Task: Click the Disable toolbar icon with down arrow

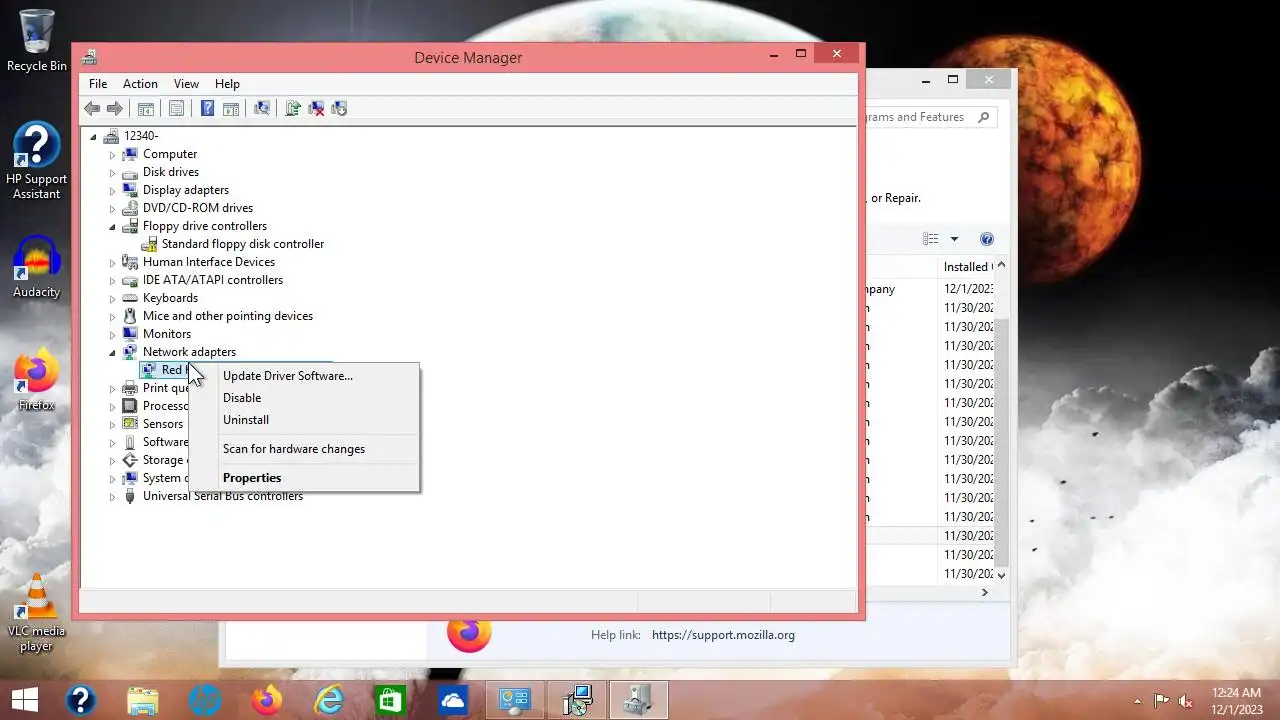Action: pyautogui.click(x=339, y=108)
